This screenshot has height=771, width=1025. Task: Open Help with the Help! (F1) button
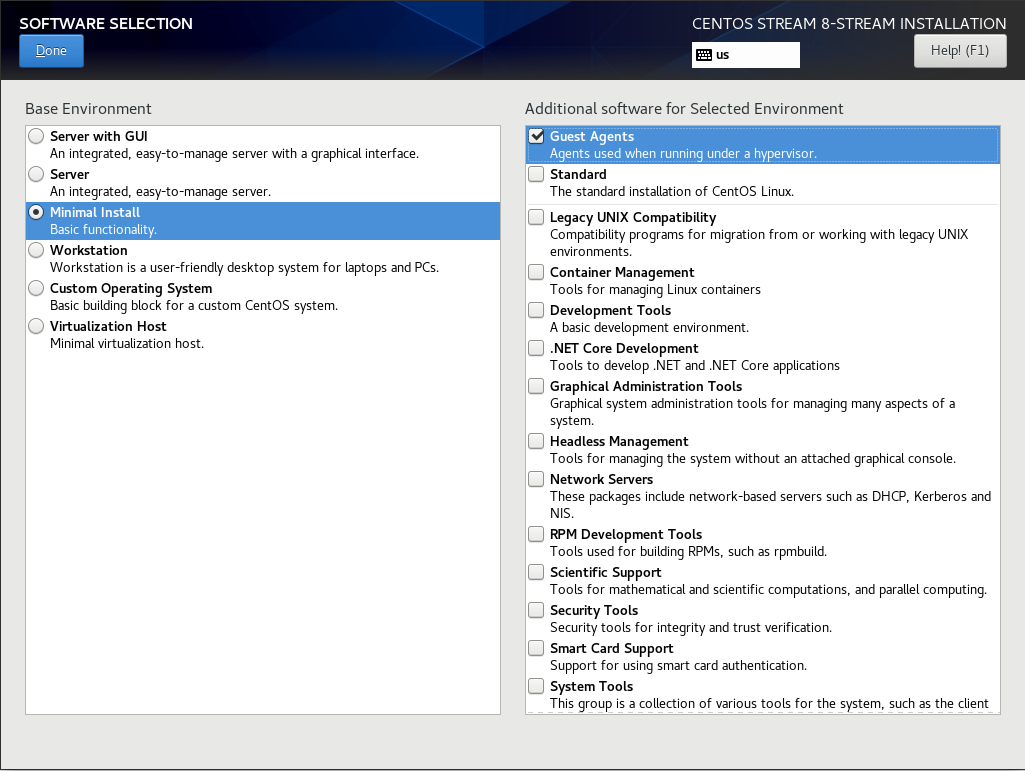pyautogui.click(x=960, y=51)
